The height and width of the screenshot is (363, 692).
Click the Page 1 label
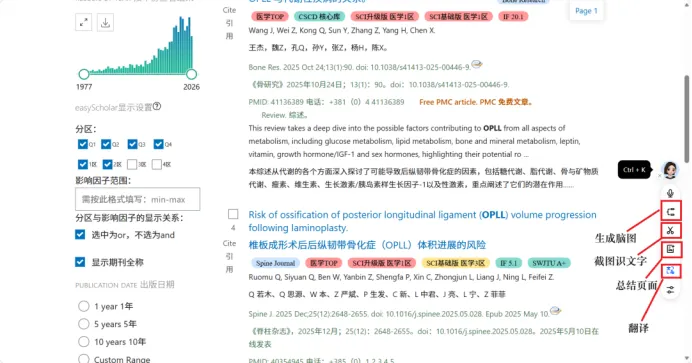tap(586, 11)
